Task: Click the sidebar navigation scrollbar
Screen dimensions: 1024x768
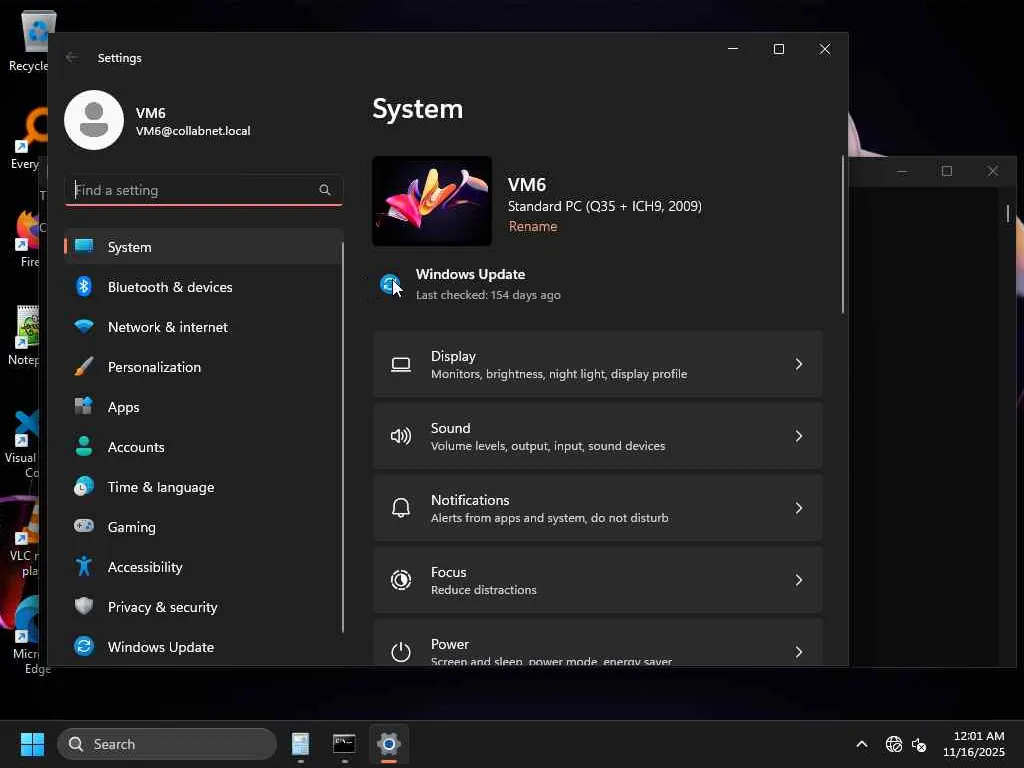Action: click(x=342, y=438)
